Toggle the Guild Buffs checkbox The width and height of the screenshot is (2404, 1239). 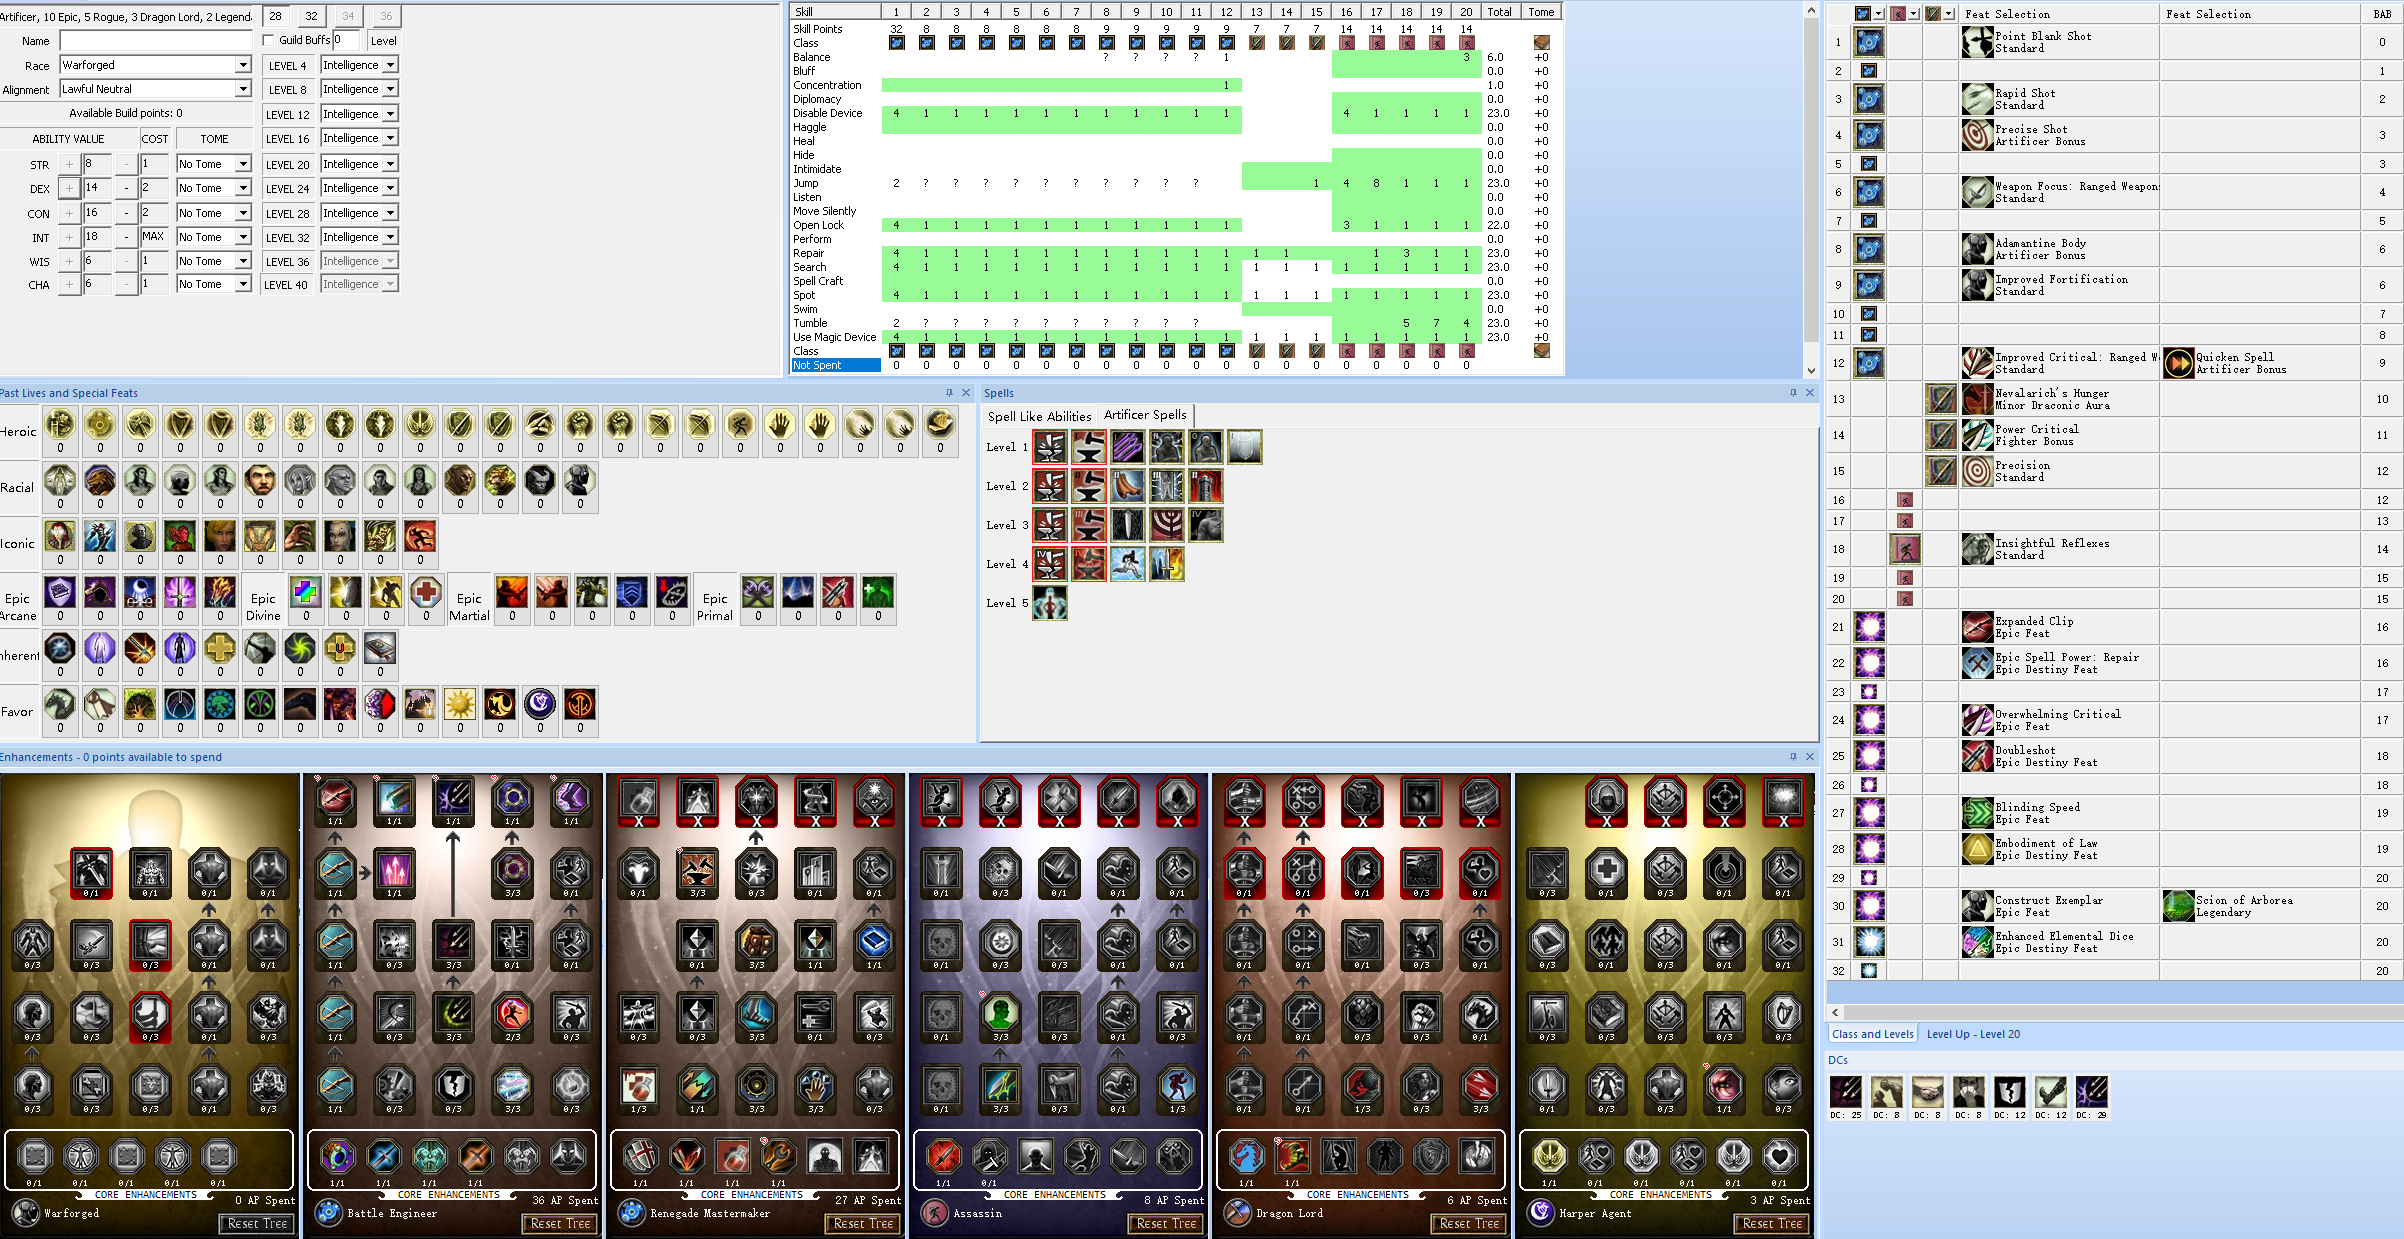[268, 40]
